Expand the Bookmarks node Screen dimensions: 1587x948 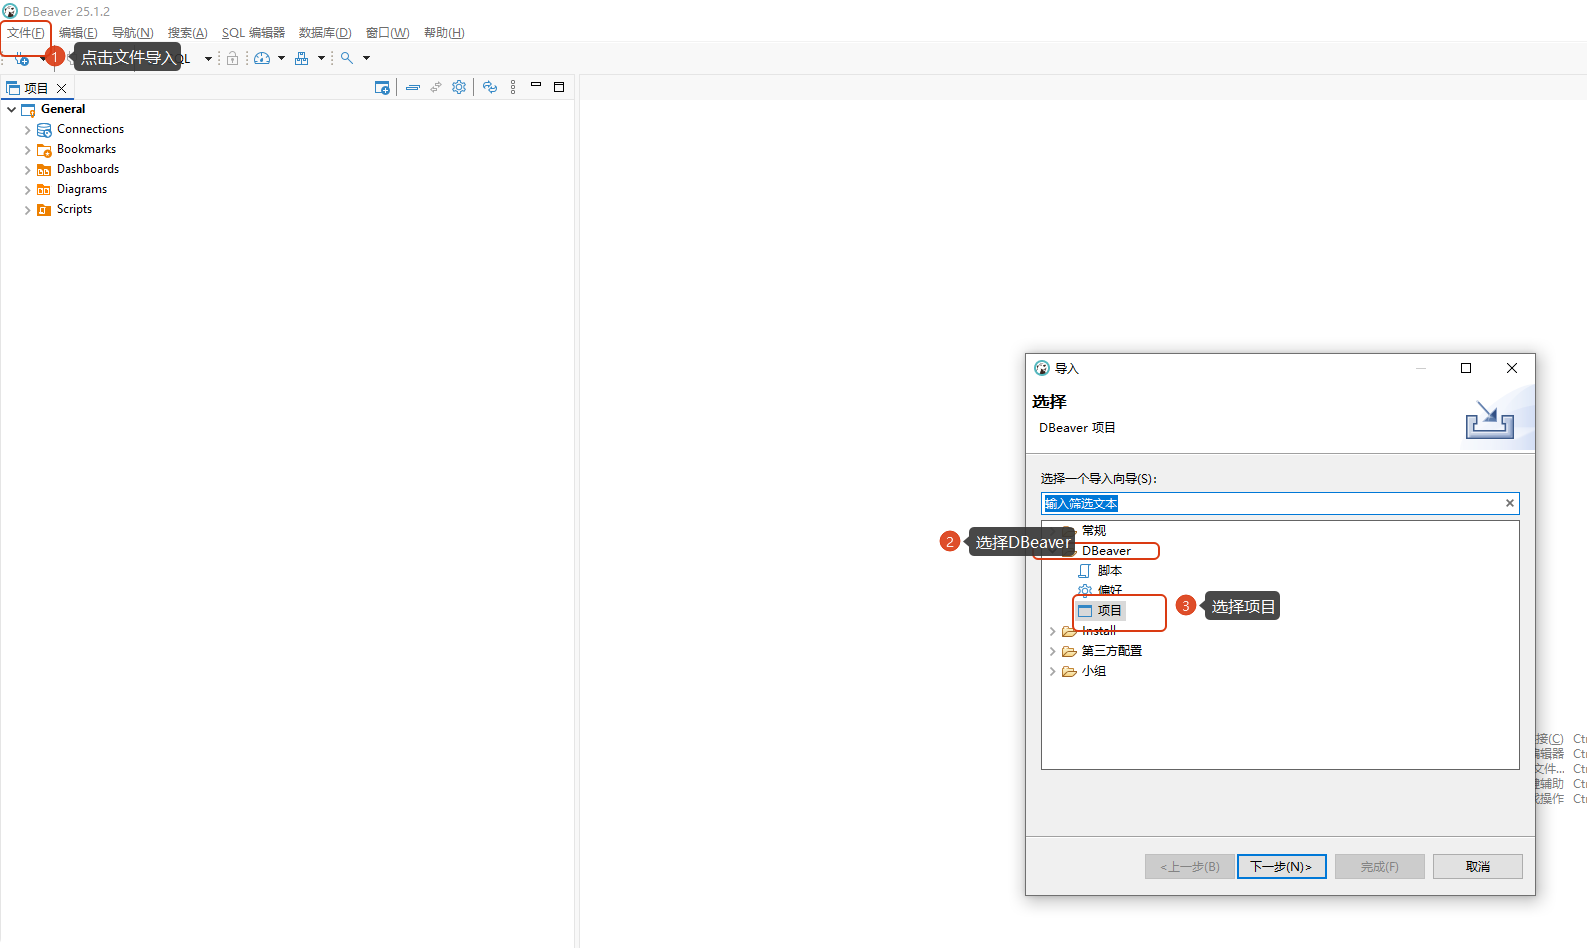27,150
